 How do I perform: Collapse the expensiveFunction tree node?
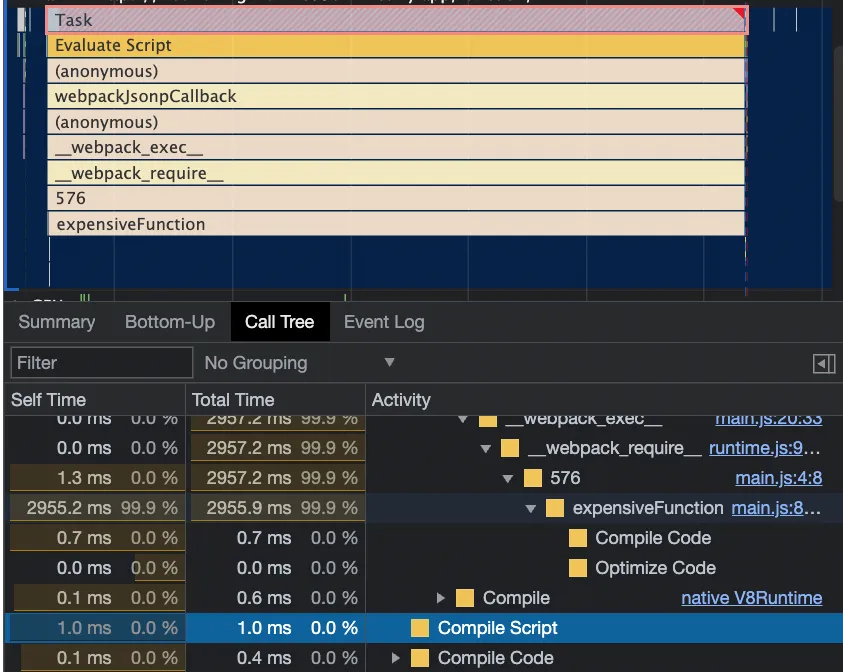531,509
